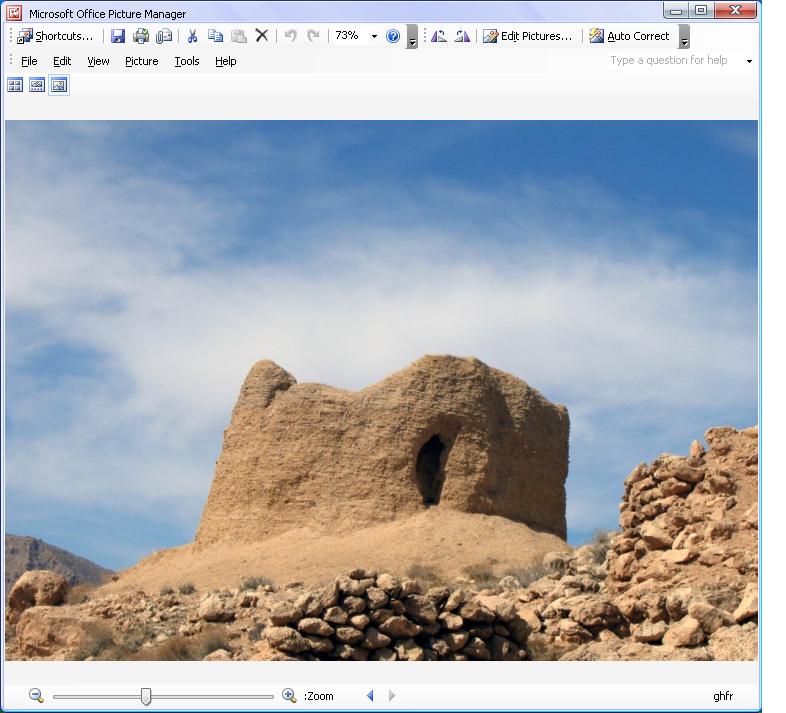786x713 pixels.
Task: Click the Save floppy disk icon
Action: coord(118,36)
